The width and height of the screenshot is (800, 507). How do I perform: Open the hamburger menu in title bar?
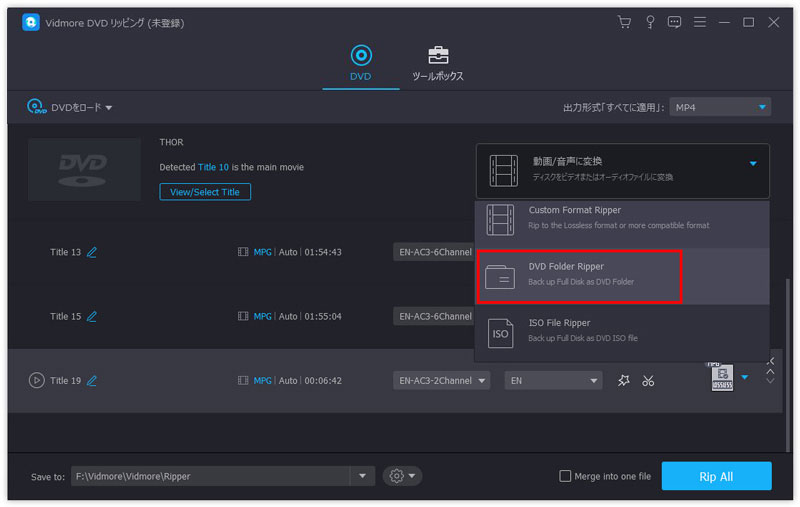pos(700,22)
